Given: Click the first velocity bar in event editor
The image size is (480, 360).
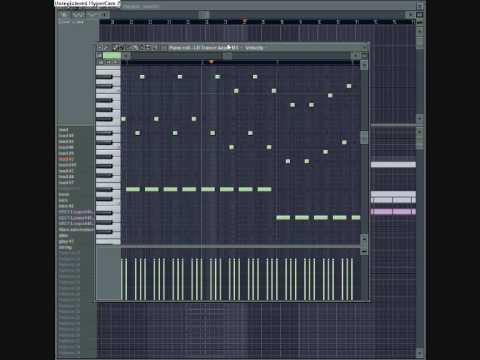Looking at the screenshot, I should pos(122,279).
